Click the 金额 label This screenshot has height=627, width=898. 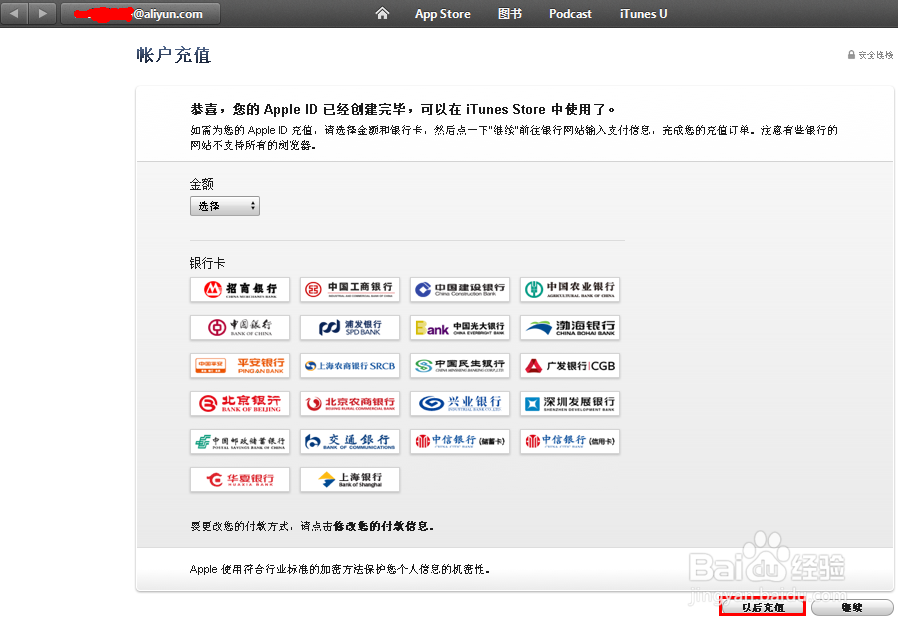pos(202,184)
